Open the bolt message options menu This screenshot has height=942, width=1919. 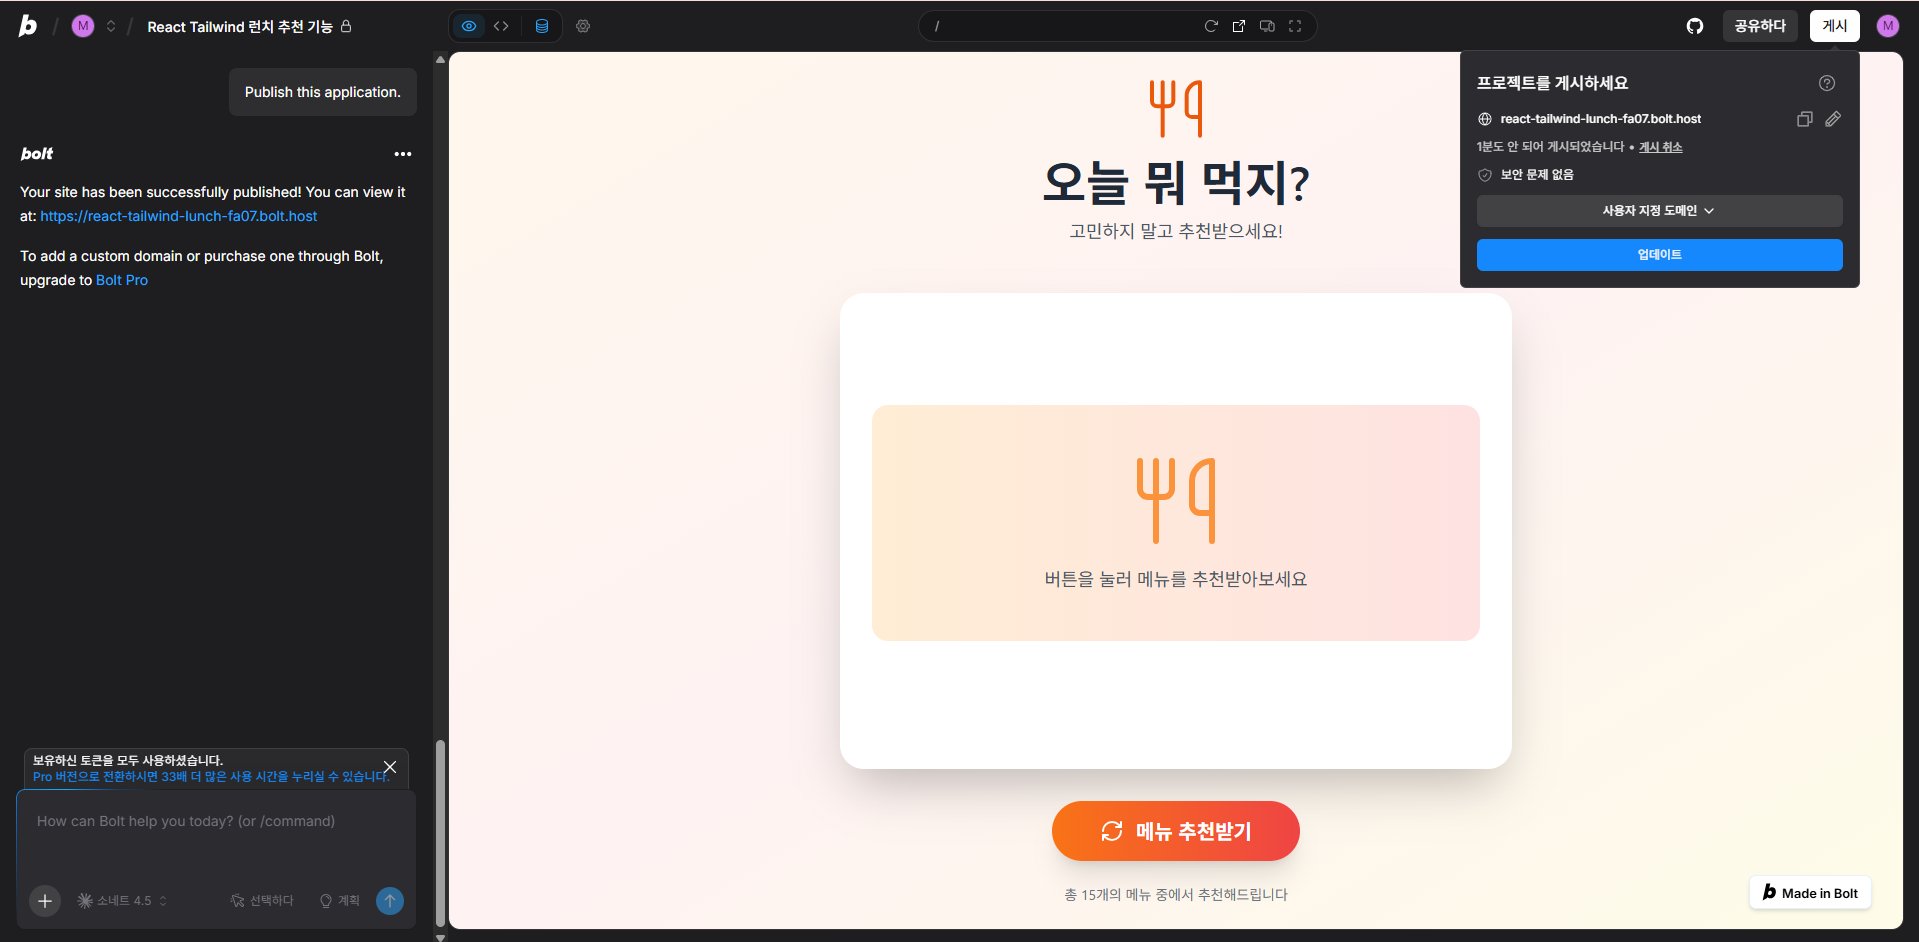[x=403, y=154]
